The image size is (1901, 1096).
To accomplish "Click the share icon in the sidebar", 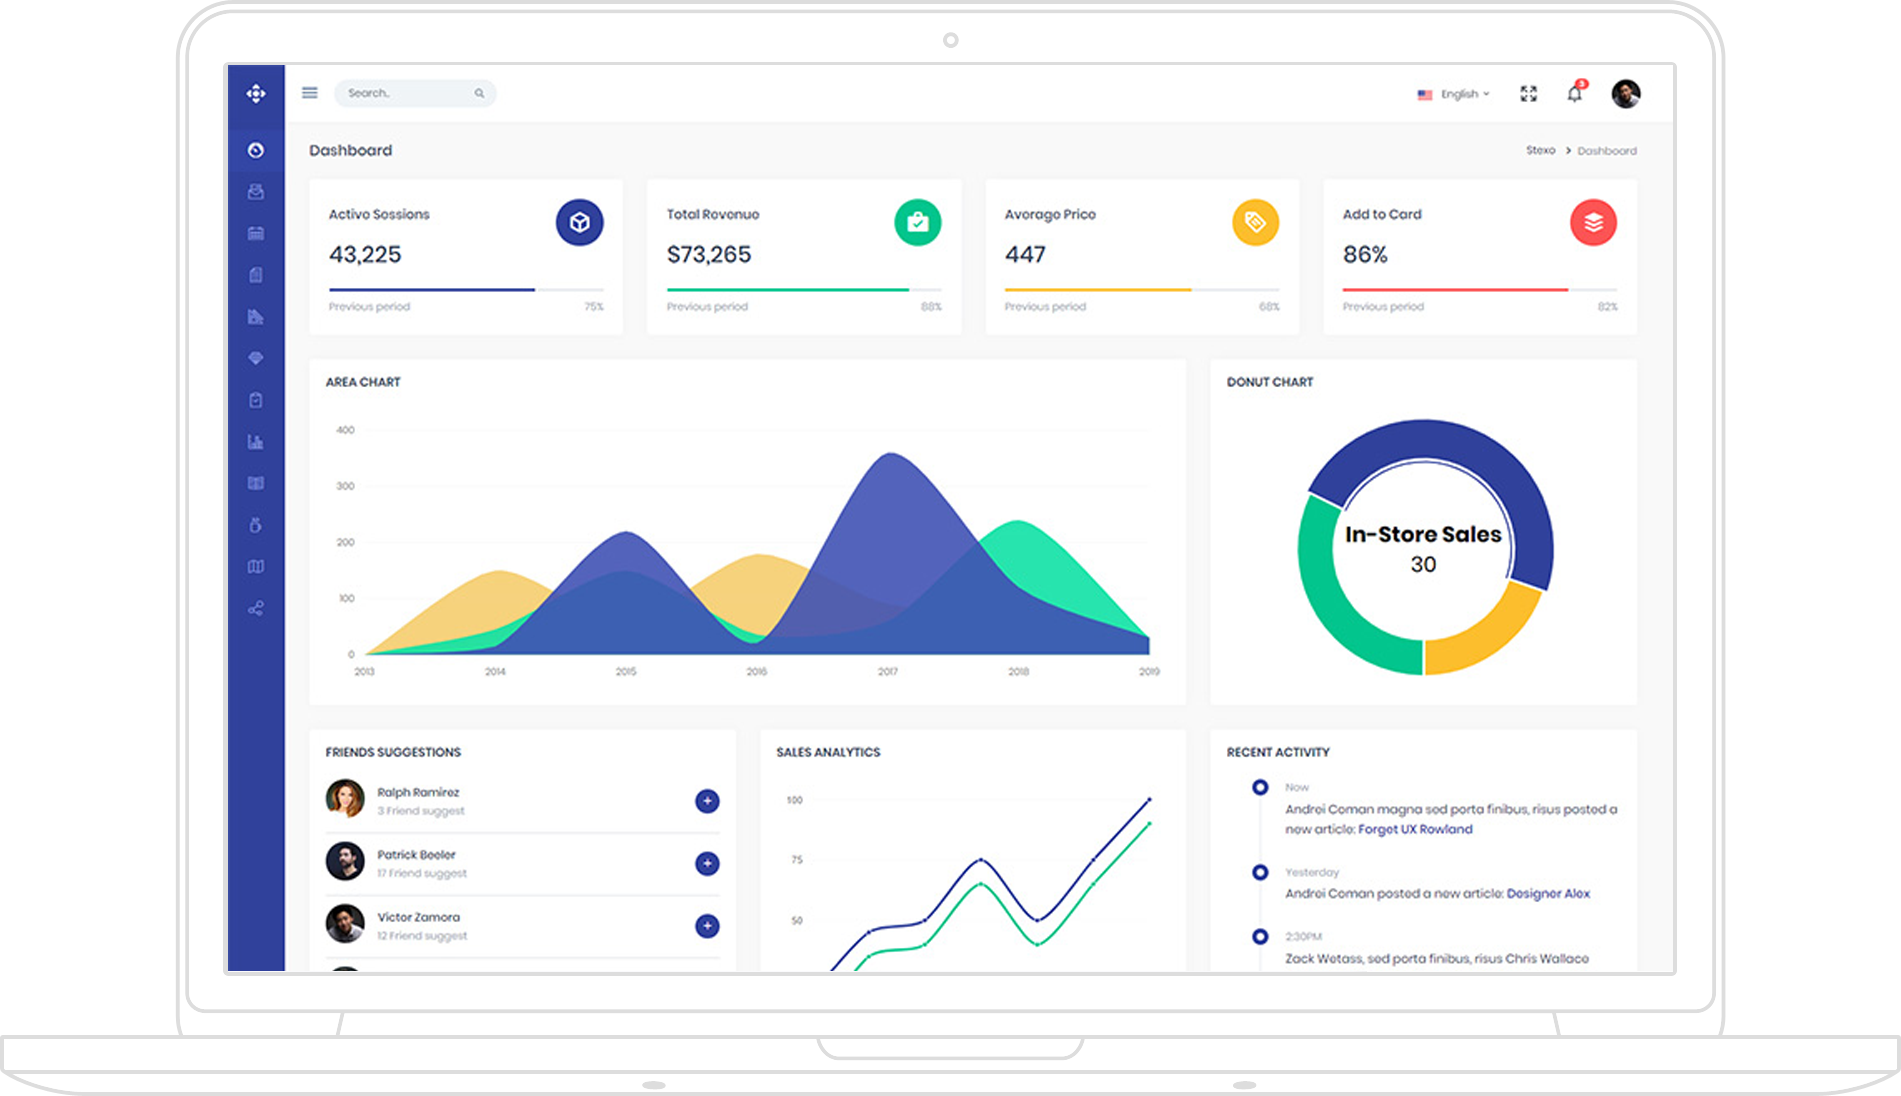I will coord(256,608).
